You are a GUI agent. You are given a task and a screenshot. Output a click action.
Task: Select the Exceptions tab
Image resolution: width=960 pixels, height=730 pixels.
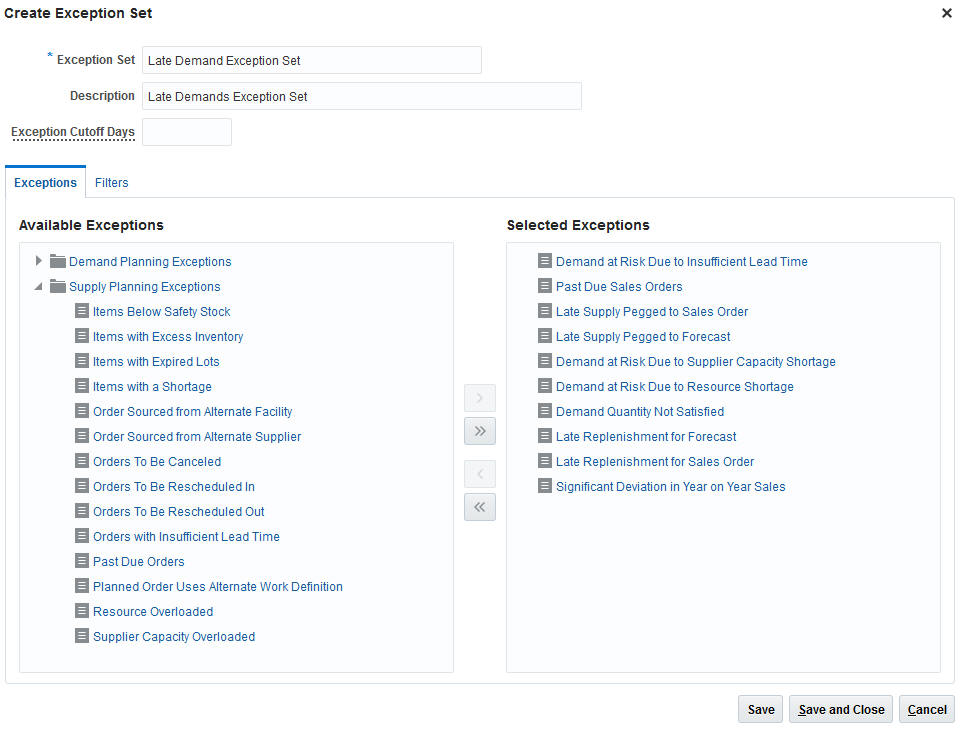tap(45, 183)
